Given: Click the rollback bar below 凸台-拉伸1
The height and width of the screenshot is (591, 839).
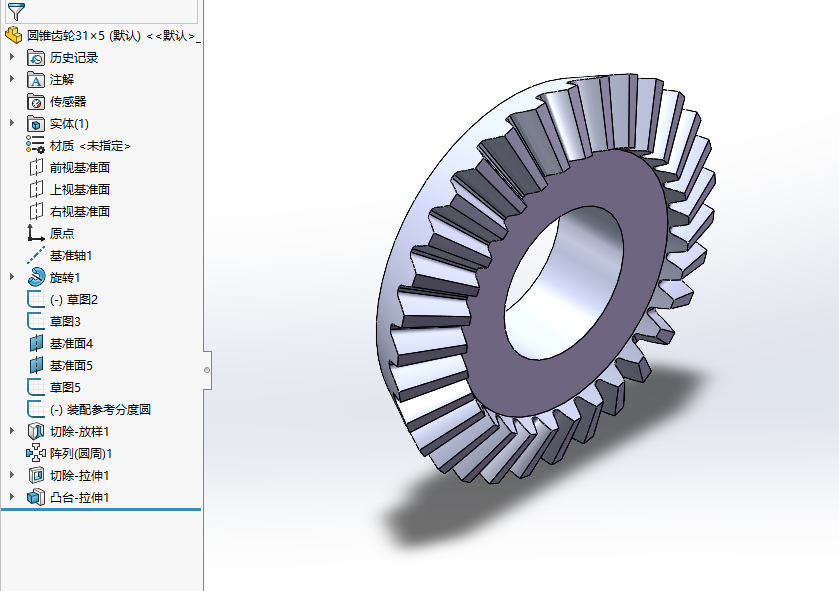Looking at the screenshot, I should click(x=101, y=510).
